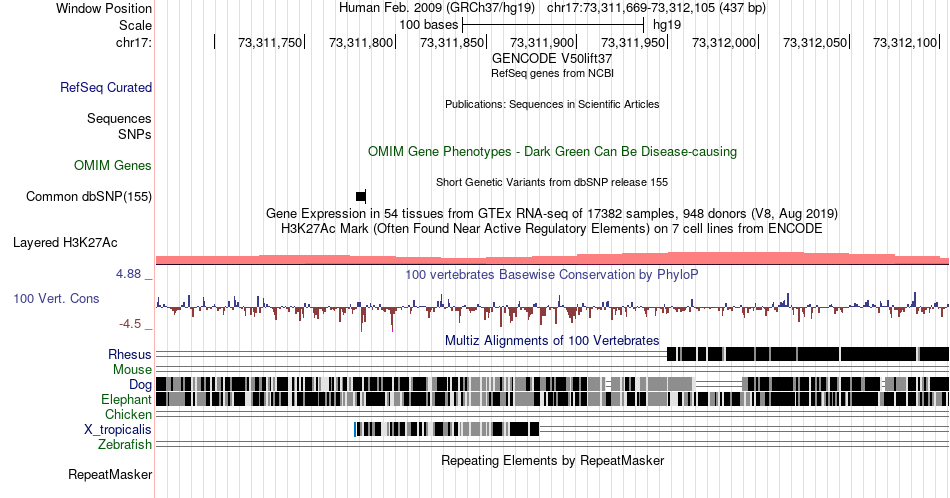Screen dimensions: 950x498
Task: Click the 73,311,950 ruler position
Action: 633,42
